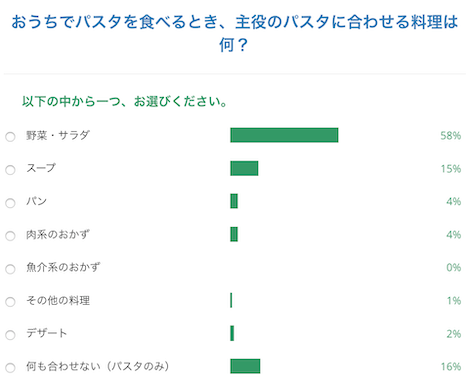This screenshot has height=385, width=470.
Task: Select the 野菜・サラダ radio button
Action: tap(10, 137)
